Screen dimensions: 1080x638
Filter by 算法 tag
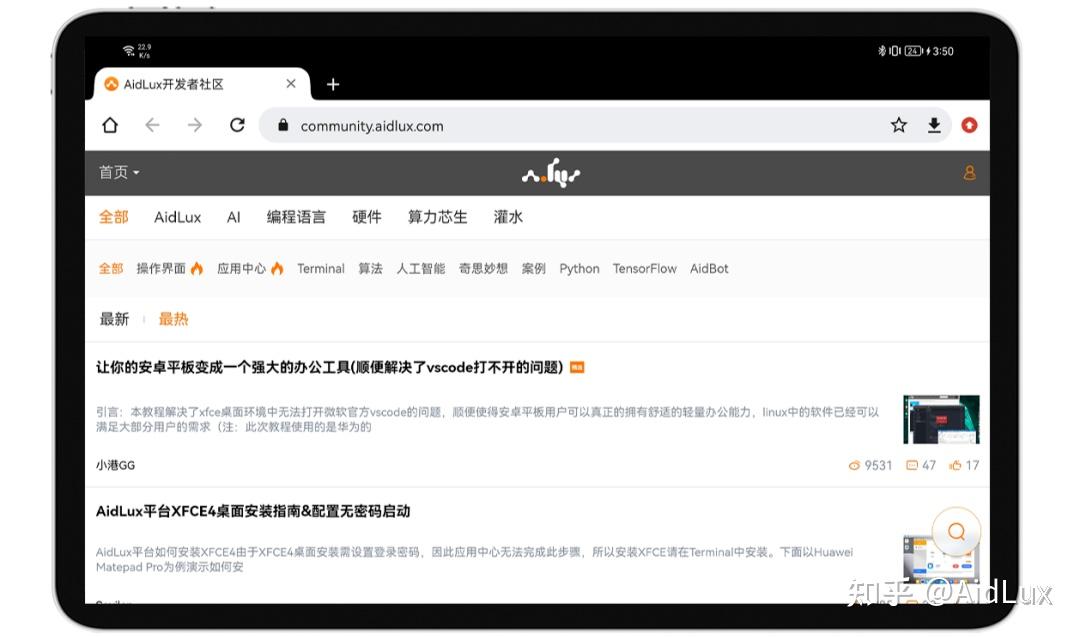[x=371, y=269]
